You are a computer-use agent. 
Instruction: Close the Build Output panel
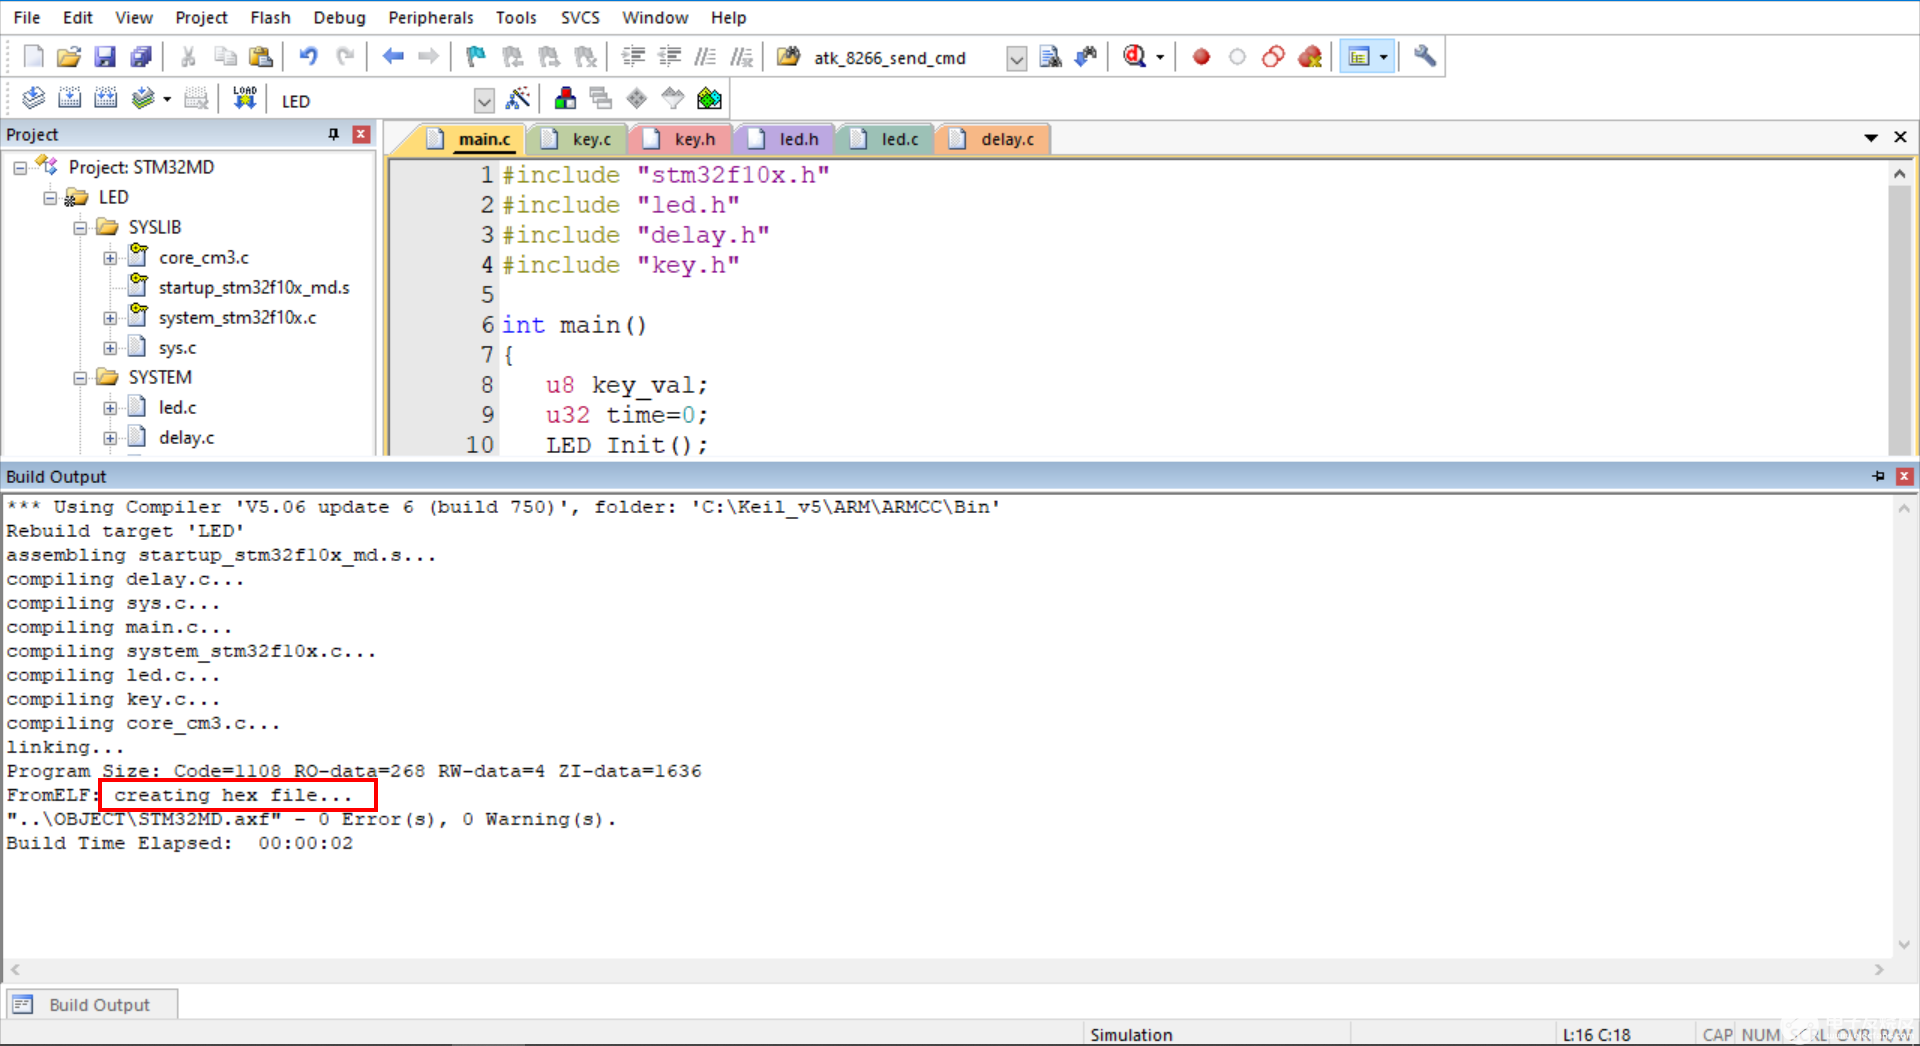point(1904,477)
